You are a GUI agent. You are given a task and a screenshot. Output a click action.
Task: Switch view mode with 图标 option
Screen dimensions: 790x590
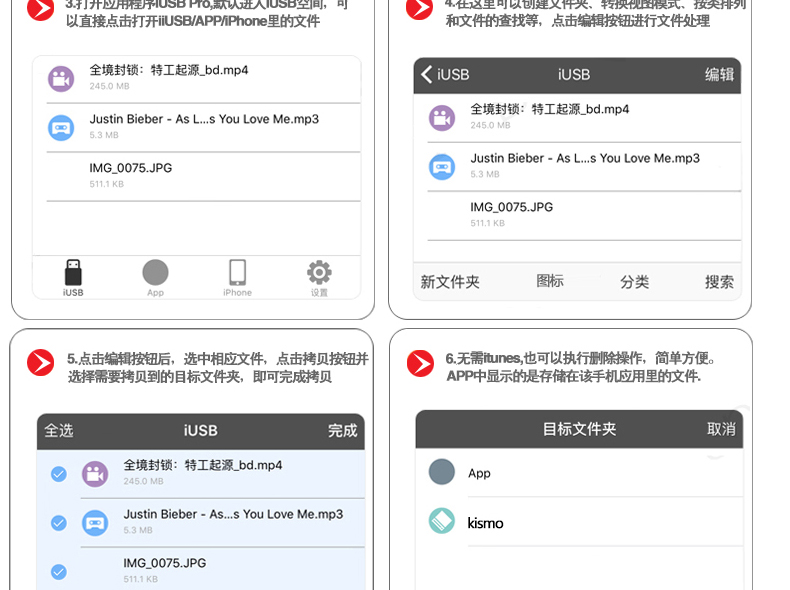550,281
